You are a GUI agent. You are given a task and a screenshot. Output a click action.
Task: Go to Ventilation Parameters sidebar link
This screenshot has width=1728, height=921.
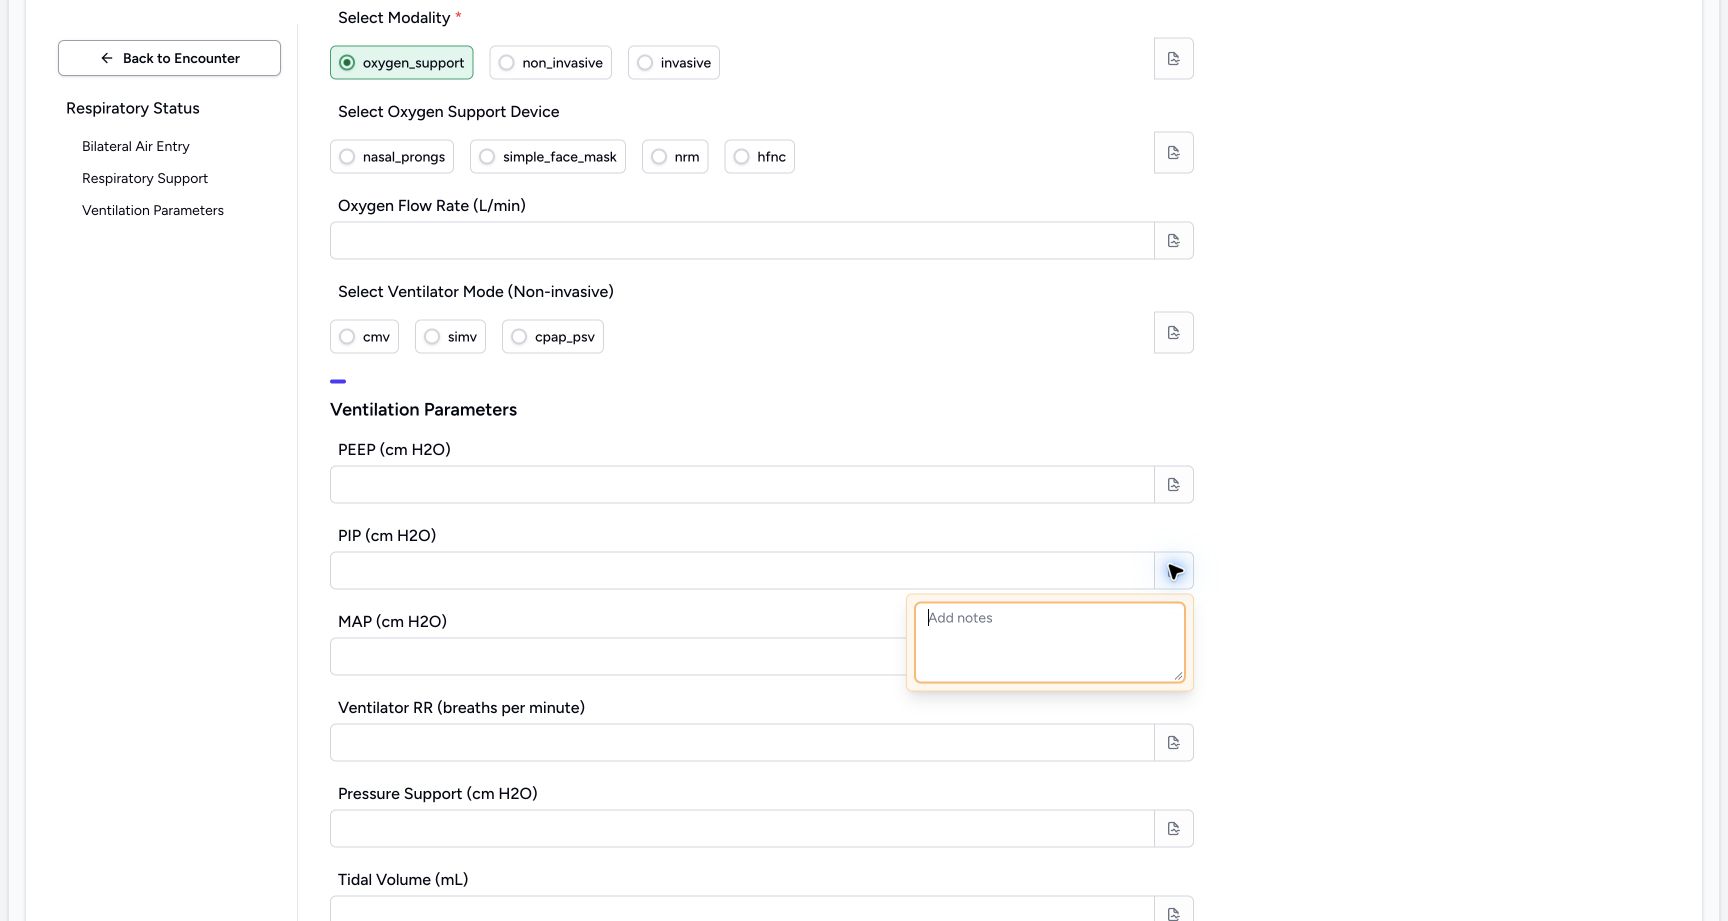coord(153,210)
